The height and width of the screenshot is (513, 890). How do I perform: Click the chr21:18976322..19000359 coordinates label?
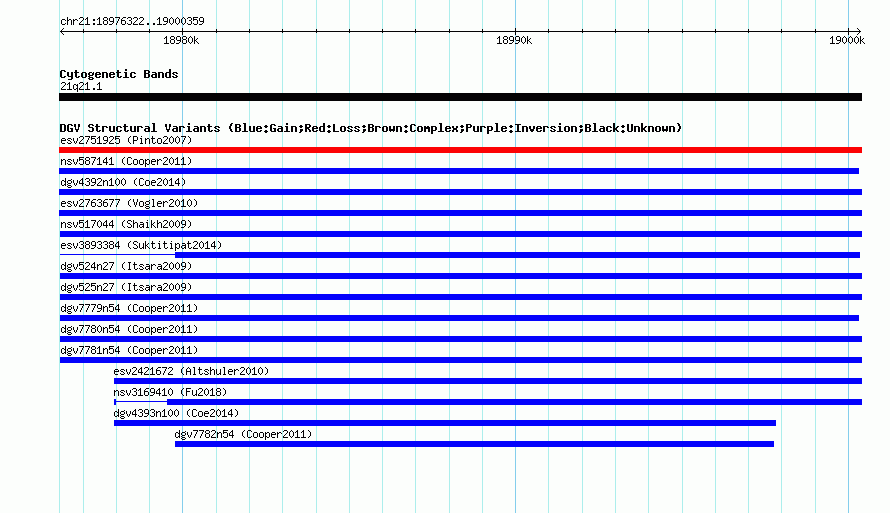(x=132, y=21)
